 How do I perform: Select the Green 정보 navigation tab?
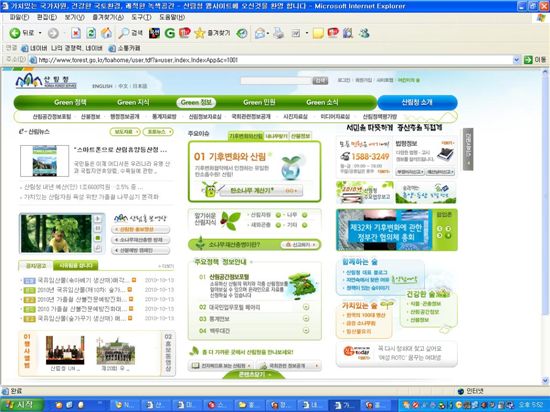[196, 102]
